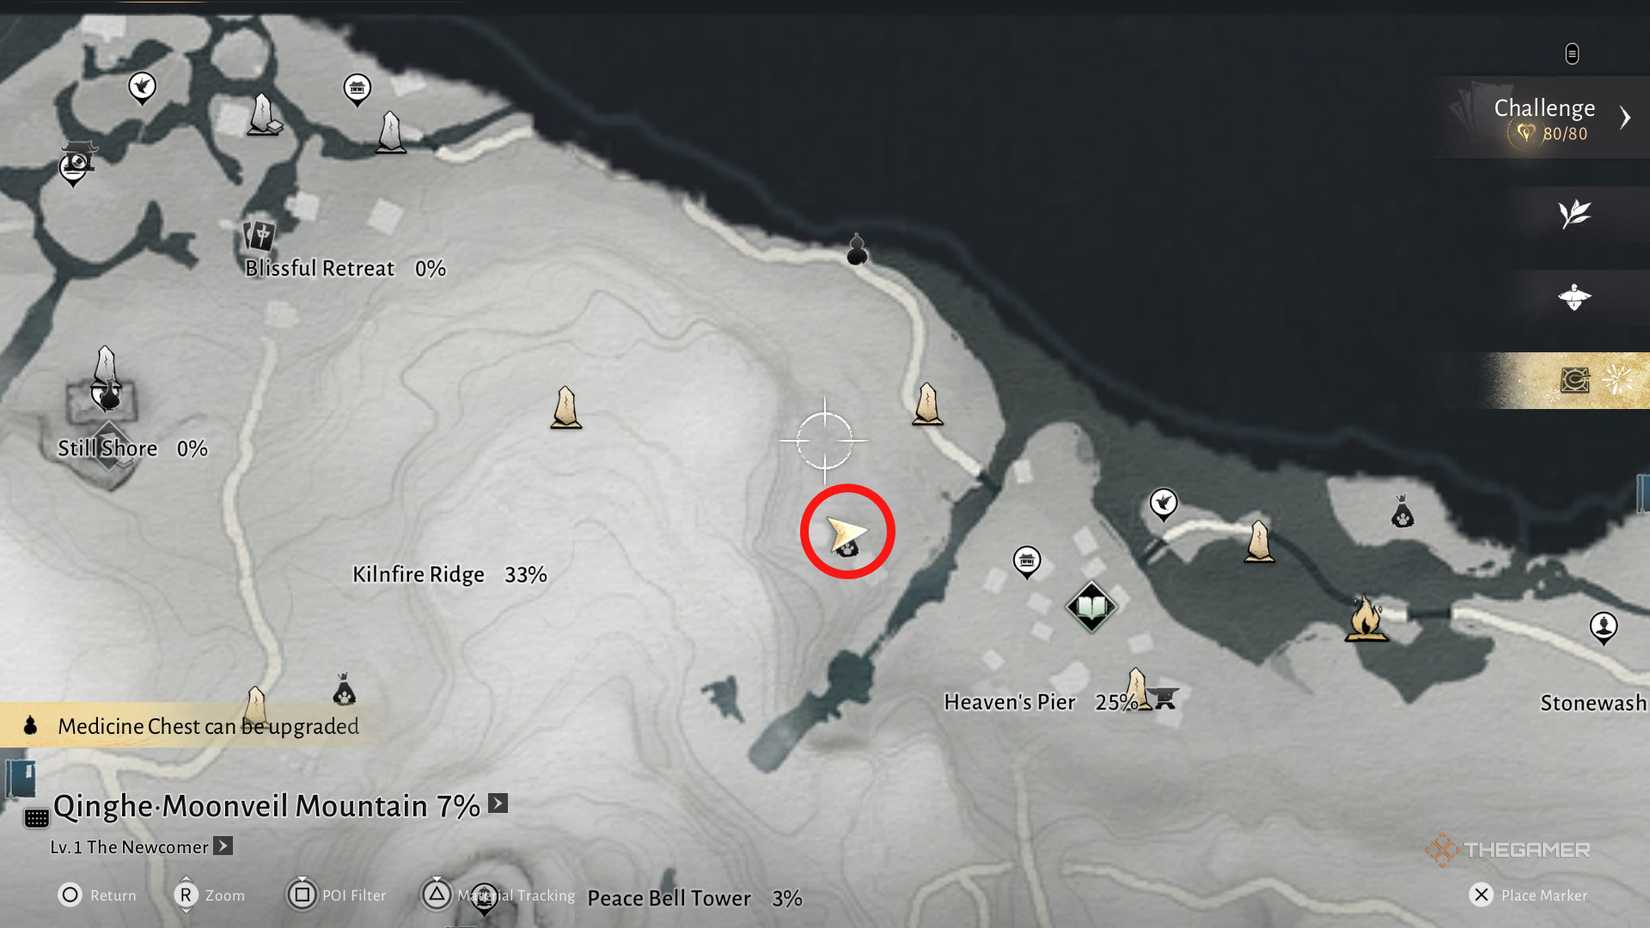Select the campfire icon near Stonewash

[1366, 618]
